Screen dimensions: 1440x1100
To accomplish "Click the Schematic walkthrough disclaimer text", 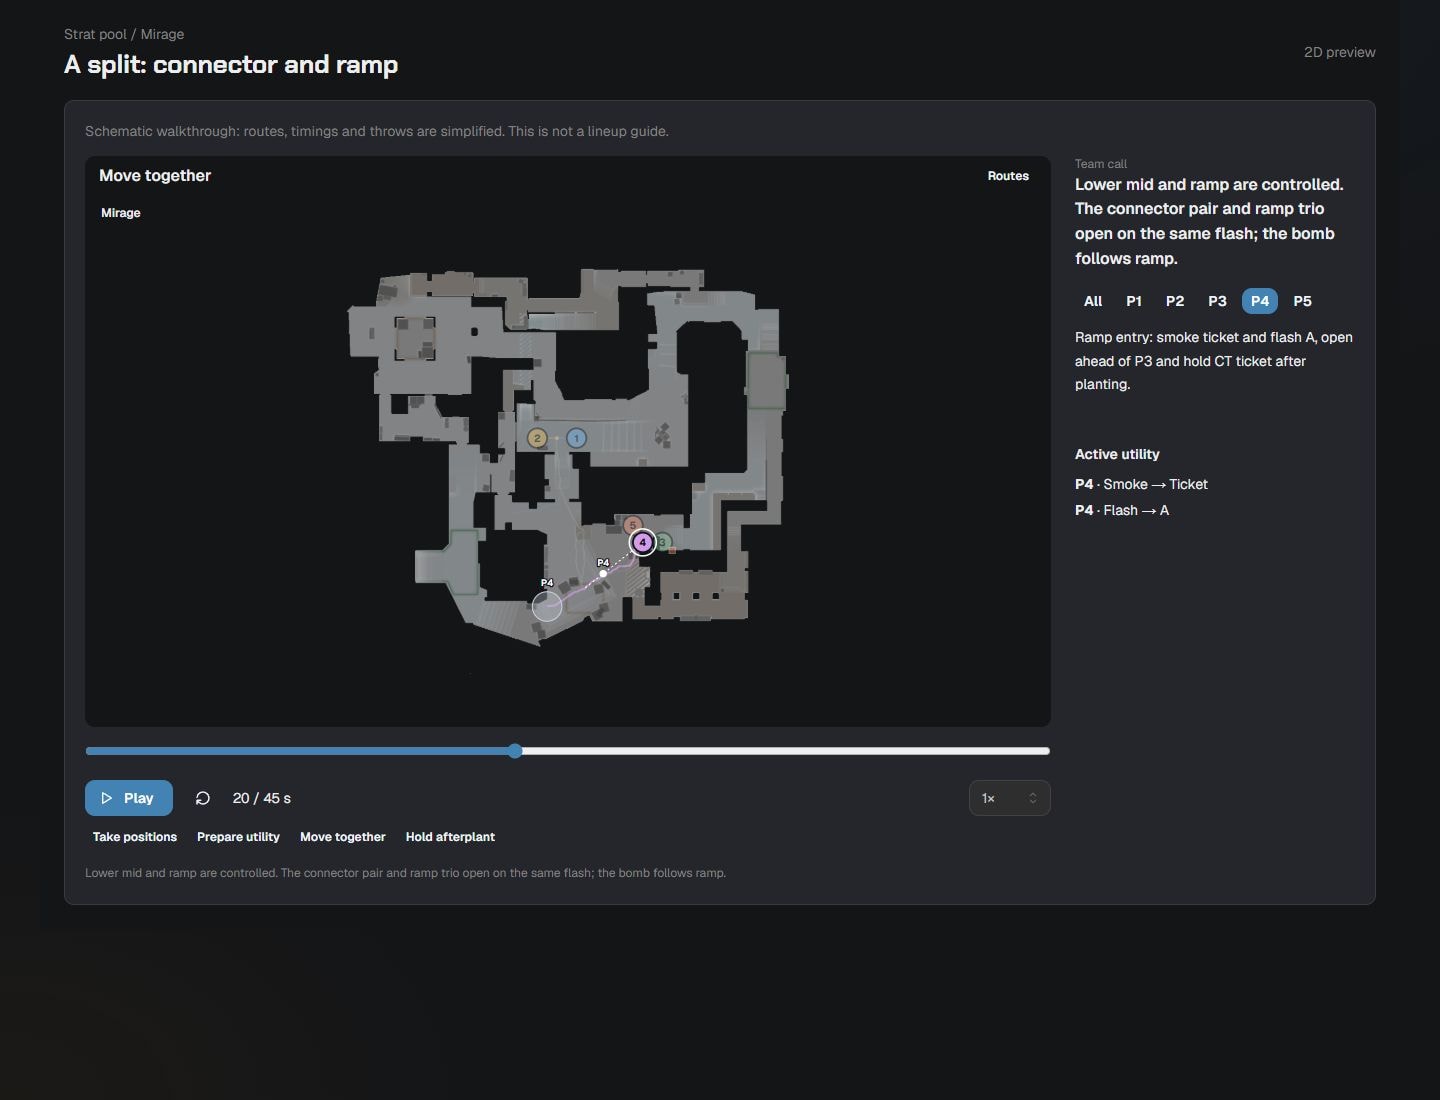I will pyautogui.click(x=377, y=131).
